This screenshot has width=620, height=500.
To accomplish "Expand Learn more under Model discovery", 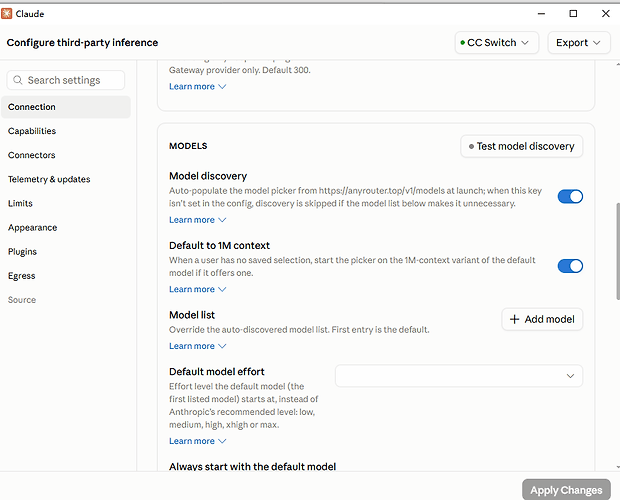I will 197,220.
